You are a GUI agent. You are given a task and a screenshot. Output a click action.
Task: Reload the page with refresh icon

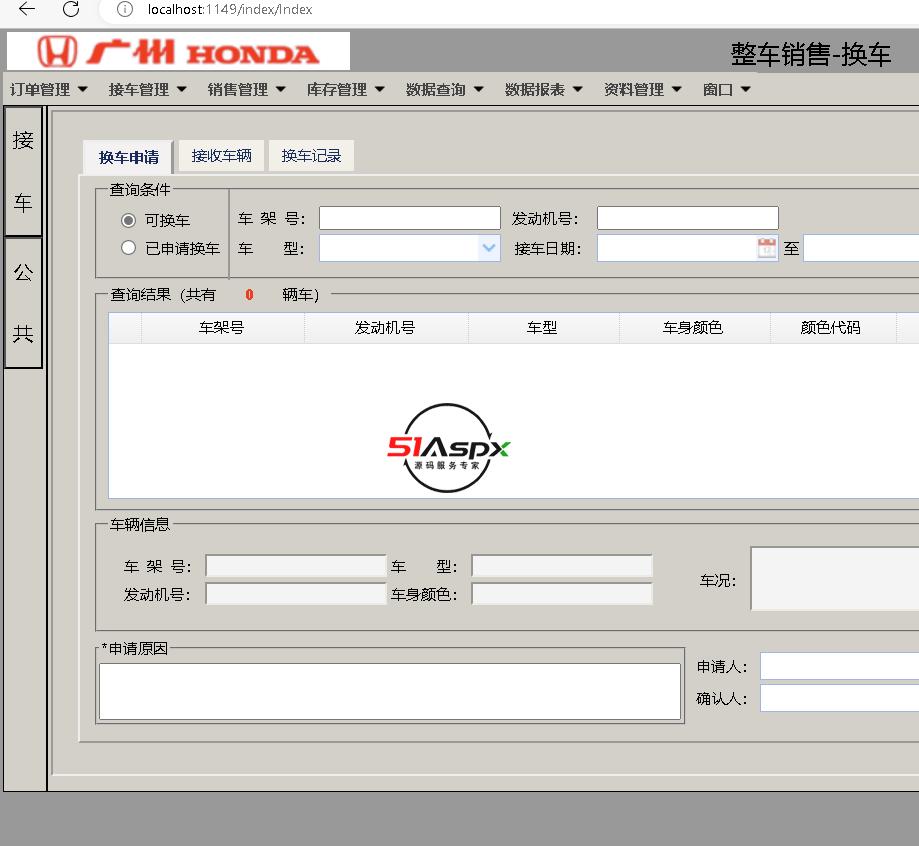click(71, 9)
